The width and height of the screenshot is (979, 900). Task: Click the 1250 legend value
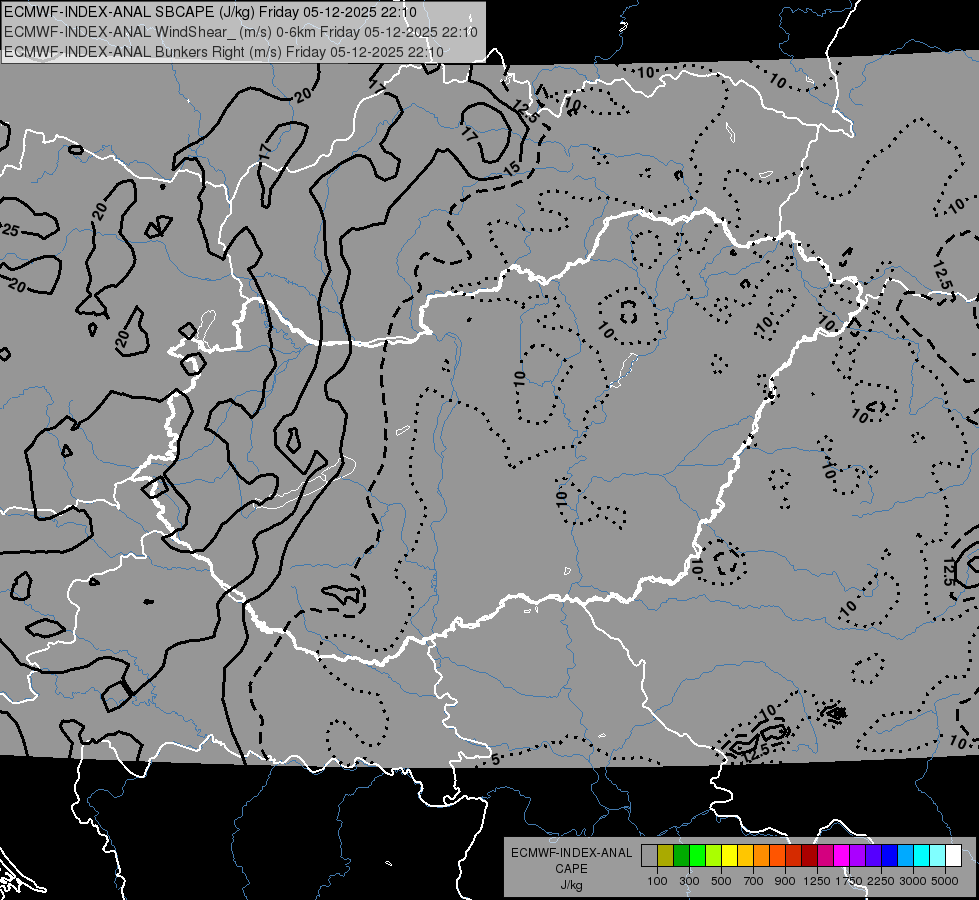pyautogui.click(x=817, y=881)
